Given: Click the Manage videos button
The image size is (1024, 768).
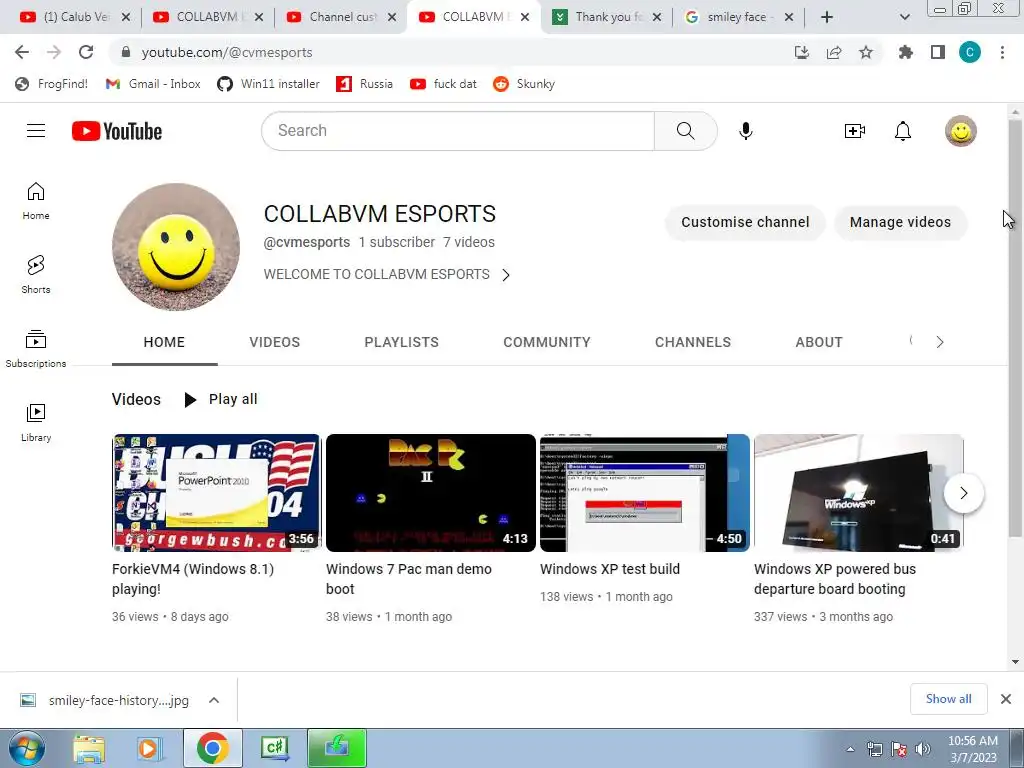Looking at the screenshot, I should click(900, 222).
